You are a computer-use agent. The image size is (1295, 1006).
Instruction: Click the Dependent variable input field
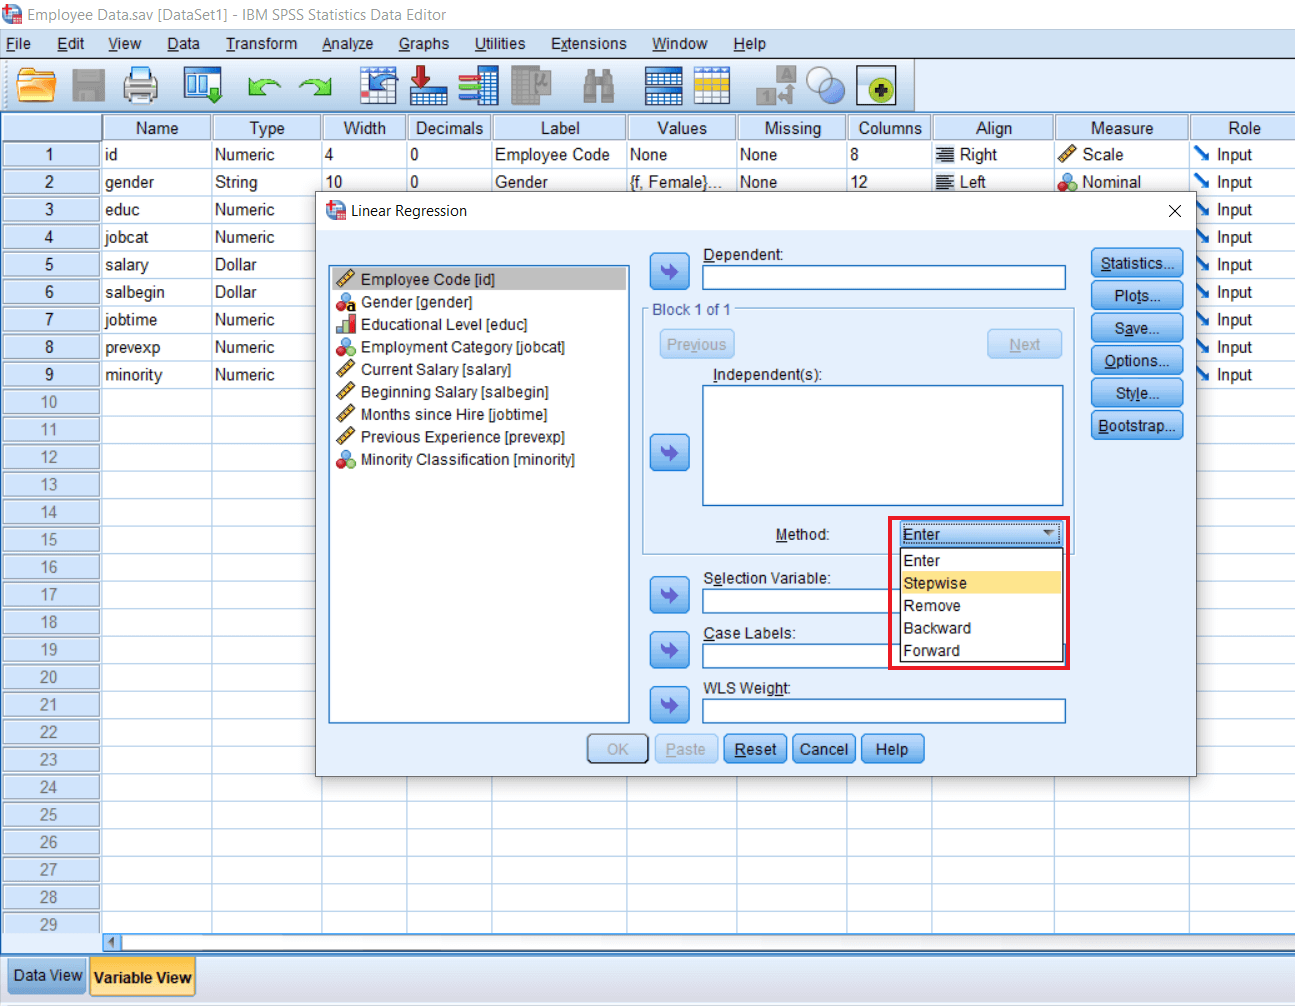(x=884, y=277)
